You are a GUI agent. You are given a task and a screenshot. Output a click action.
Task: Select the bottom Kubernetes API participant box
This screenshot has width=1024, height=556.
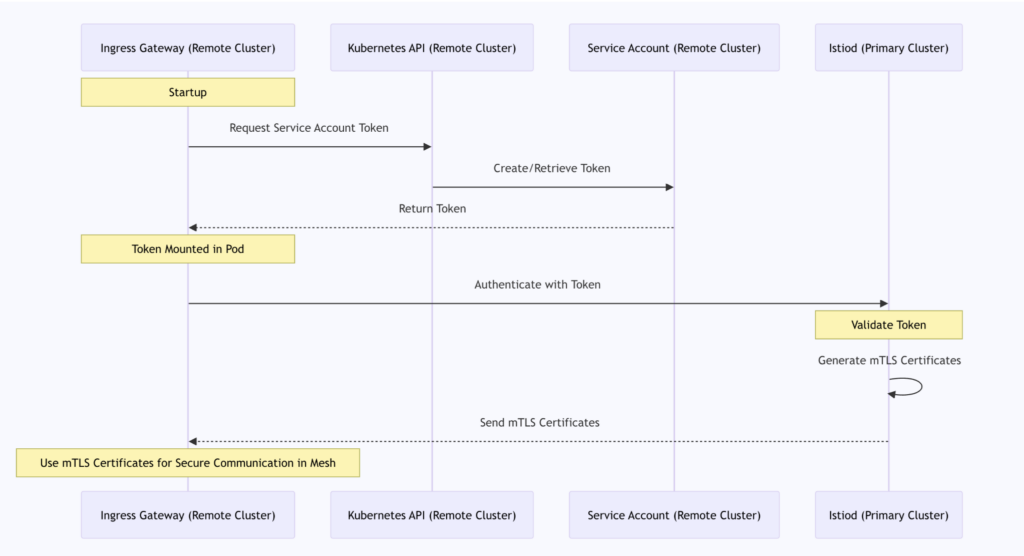[432, 515]
